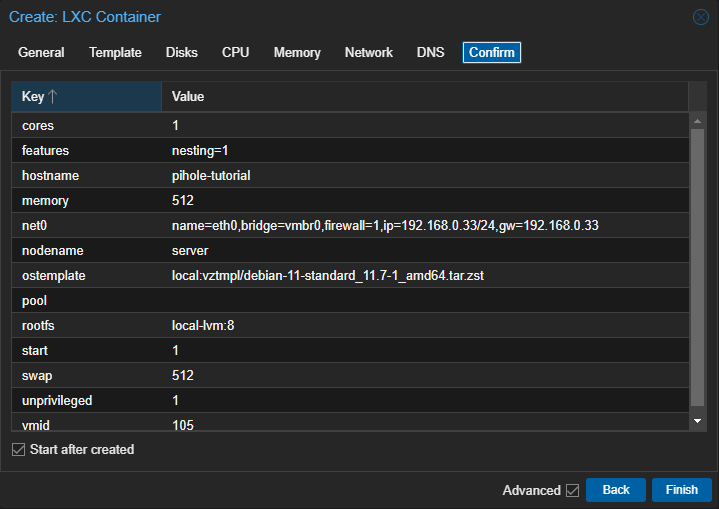
Task: Select the Confirm tab
Action: [x=492, y=53]
